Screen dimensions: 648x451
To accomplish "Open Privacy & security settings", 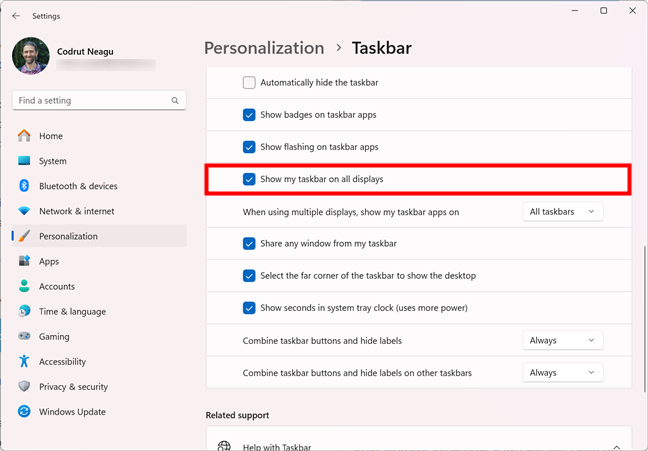I will pyautogui.click(x=99, y=387).
